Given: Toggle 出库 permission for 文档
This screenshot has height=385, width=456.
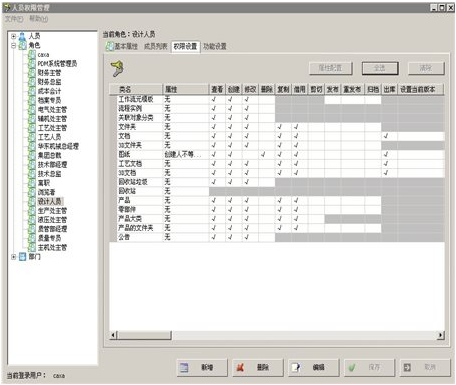Looking at the screenshot, I should [386, 136].
